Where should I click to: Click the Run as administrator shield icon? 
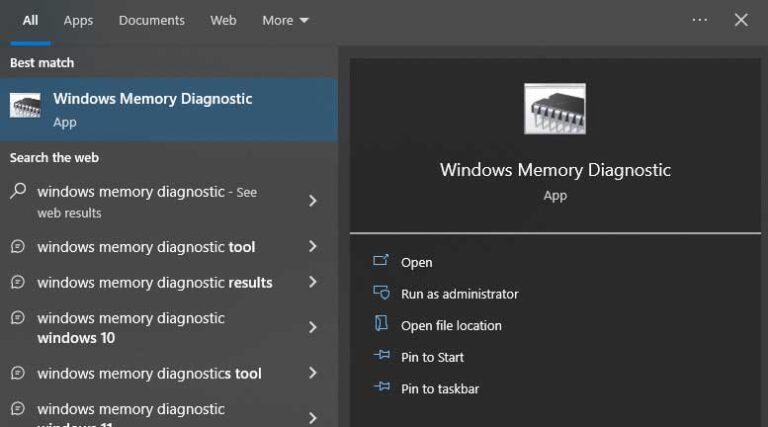(380, 293)
